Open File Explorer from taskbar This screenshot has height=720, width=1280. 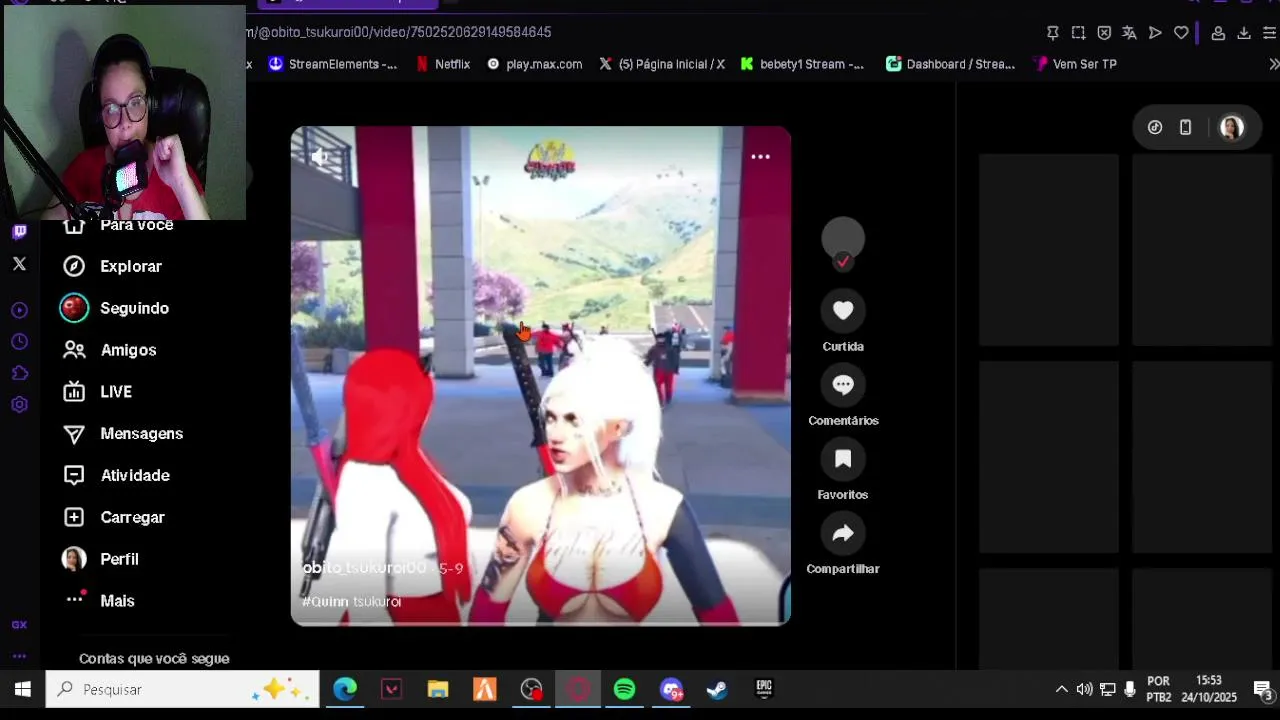[438, 690]
